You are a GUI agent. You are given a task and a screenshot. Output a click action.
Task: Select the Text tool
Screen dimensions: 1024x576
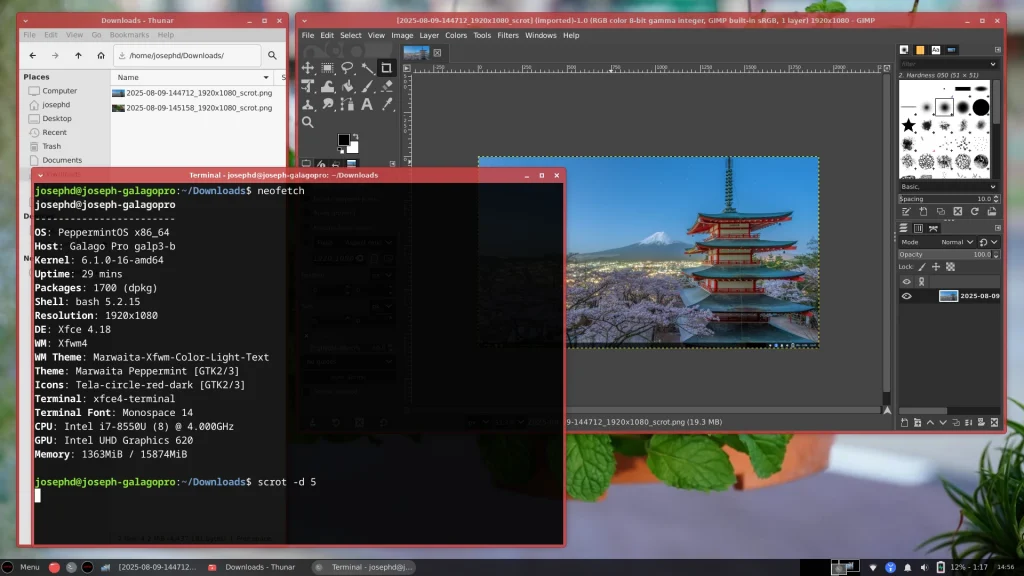pyautogui.click(x=367, y=104)
